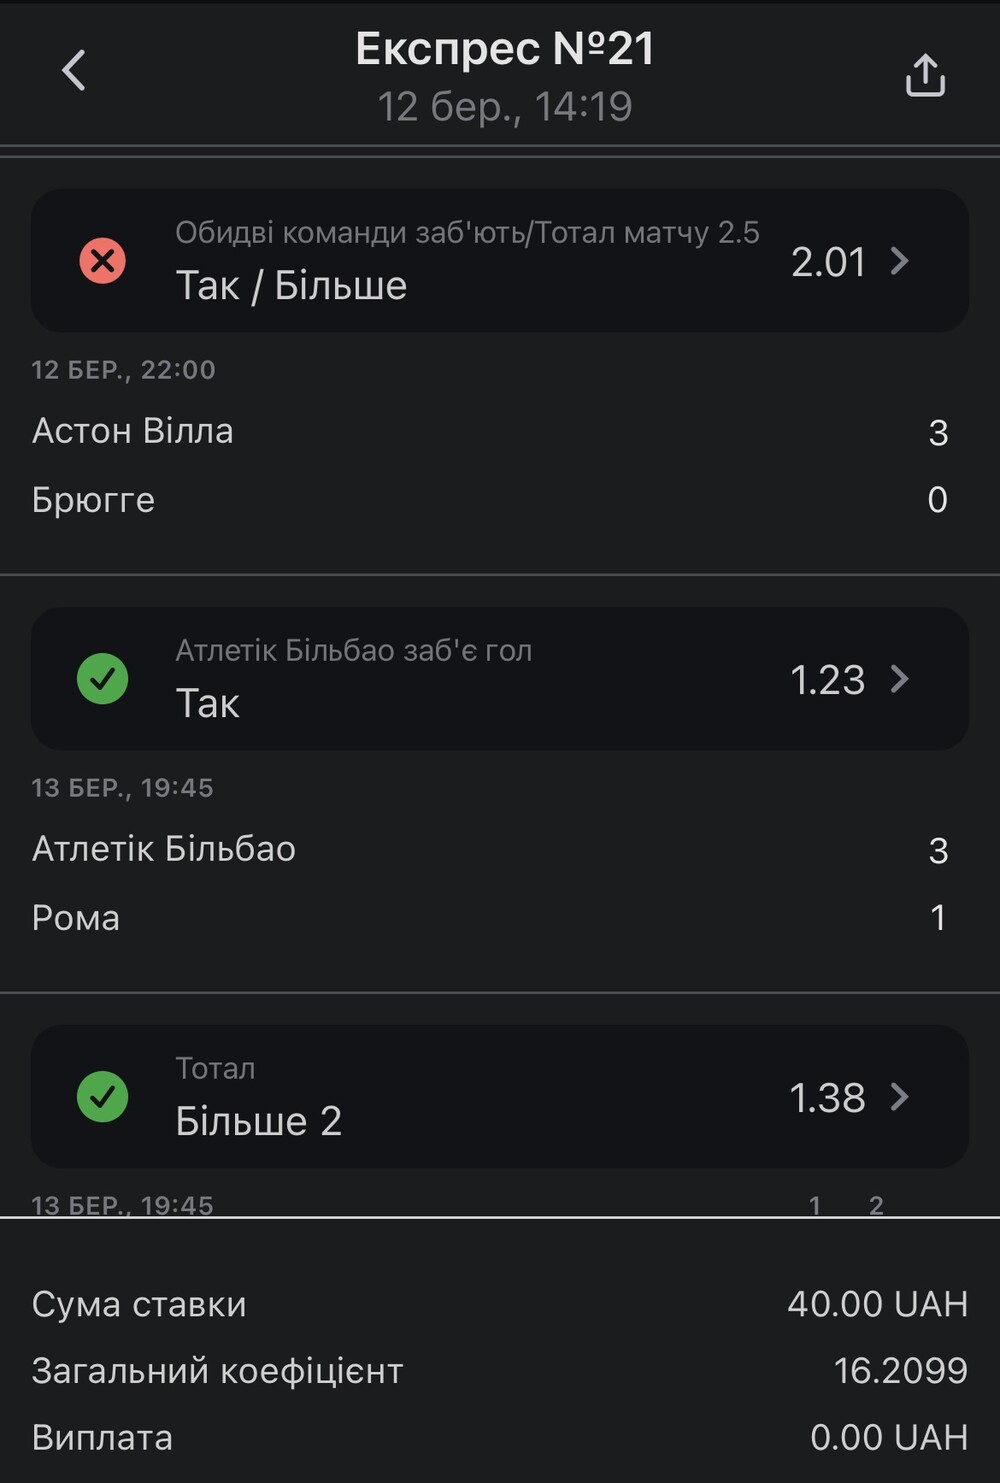Expand the 1.23 odds chevron
Screen dimensions: 1000x1483
point(899,679)
